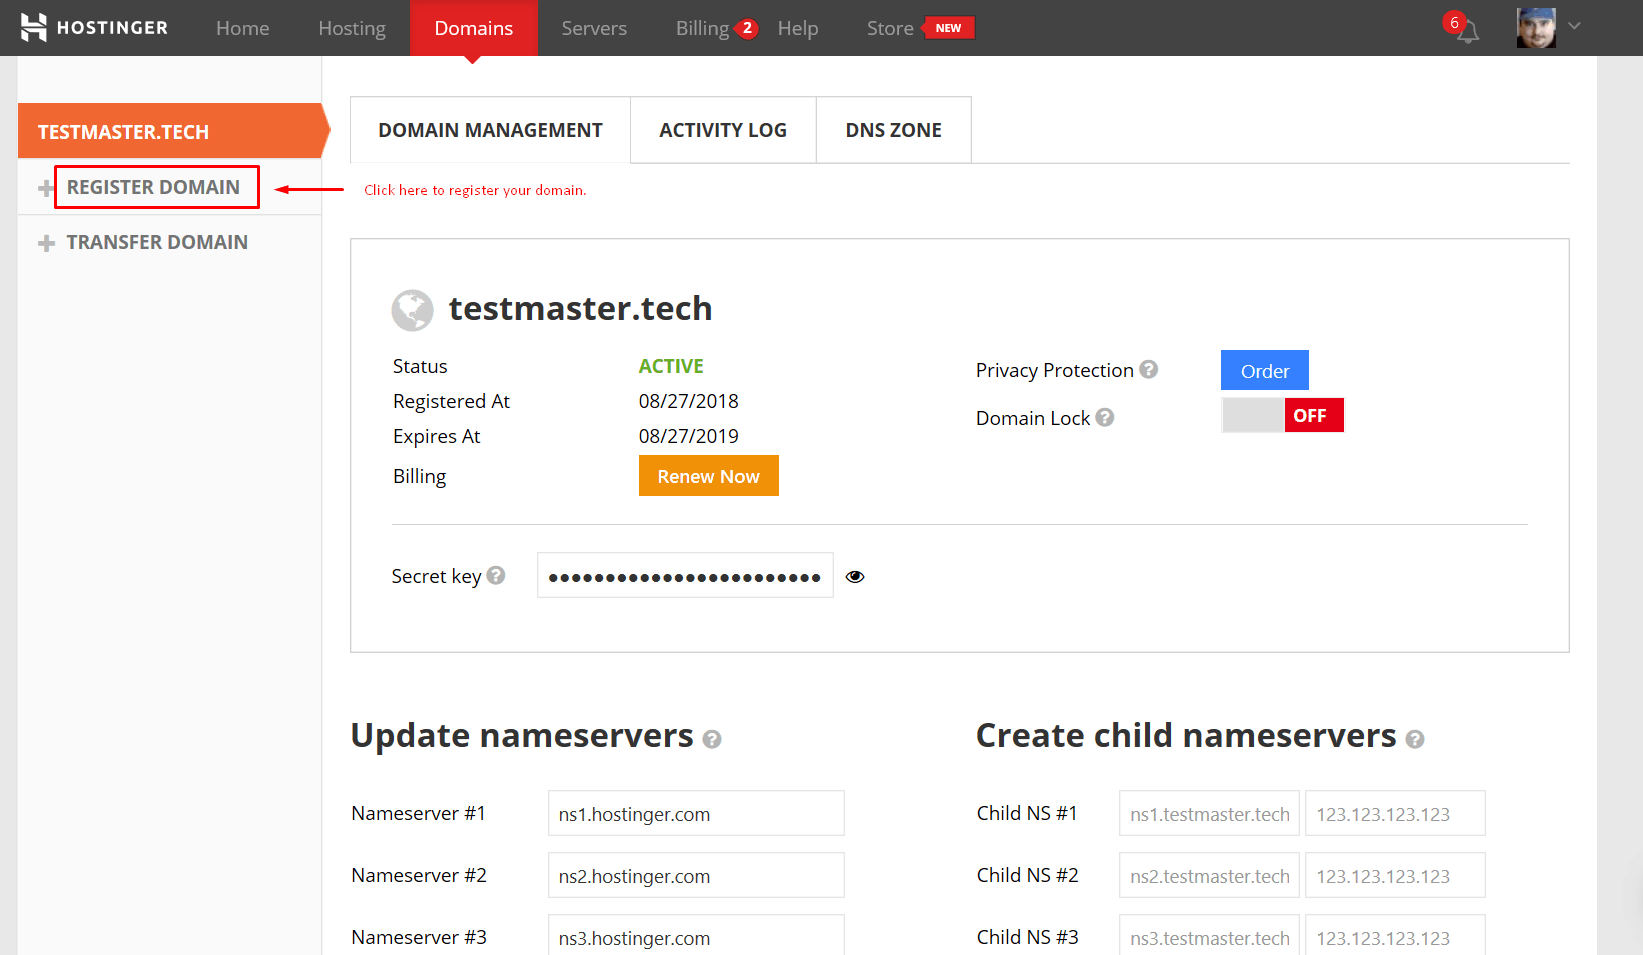Click the Renew Now button
Screen dimensions: 1643x955
pyautogui.click(x=709, y=476)
